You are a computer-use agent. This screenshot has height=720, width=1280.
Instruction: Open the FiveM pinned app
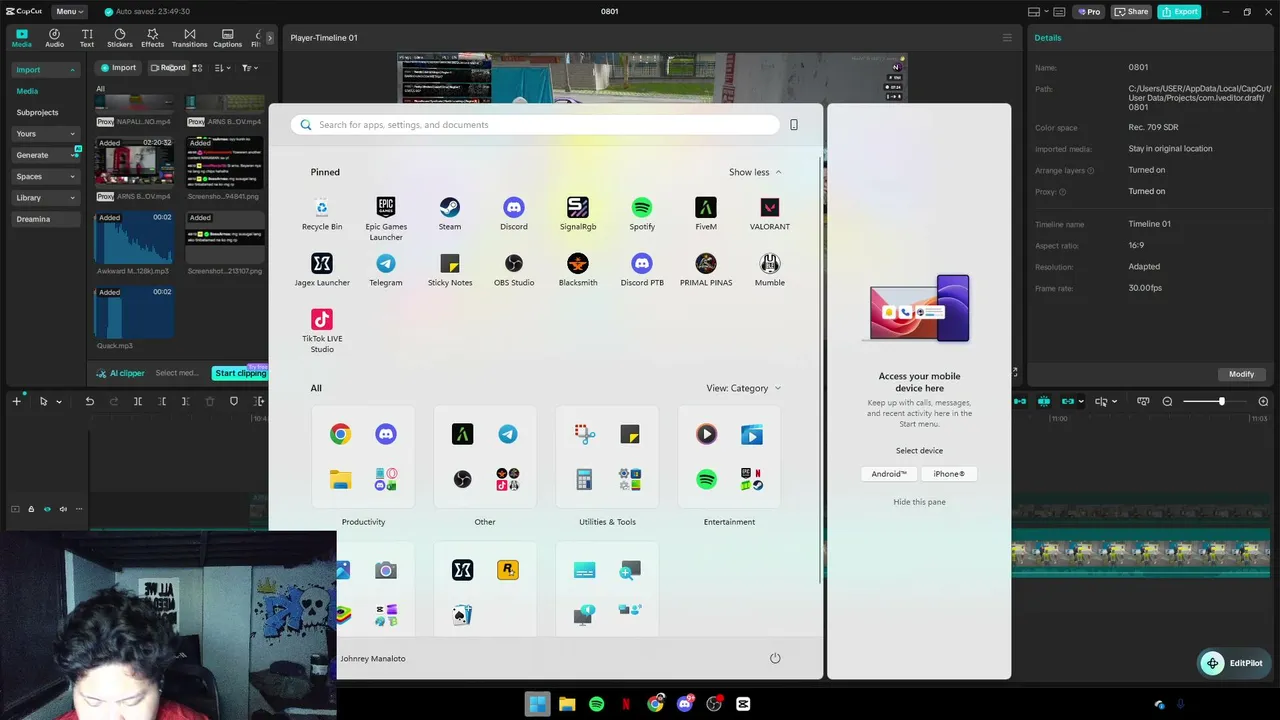click(x=706, y=213)
